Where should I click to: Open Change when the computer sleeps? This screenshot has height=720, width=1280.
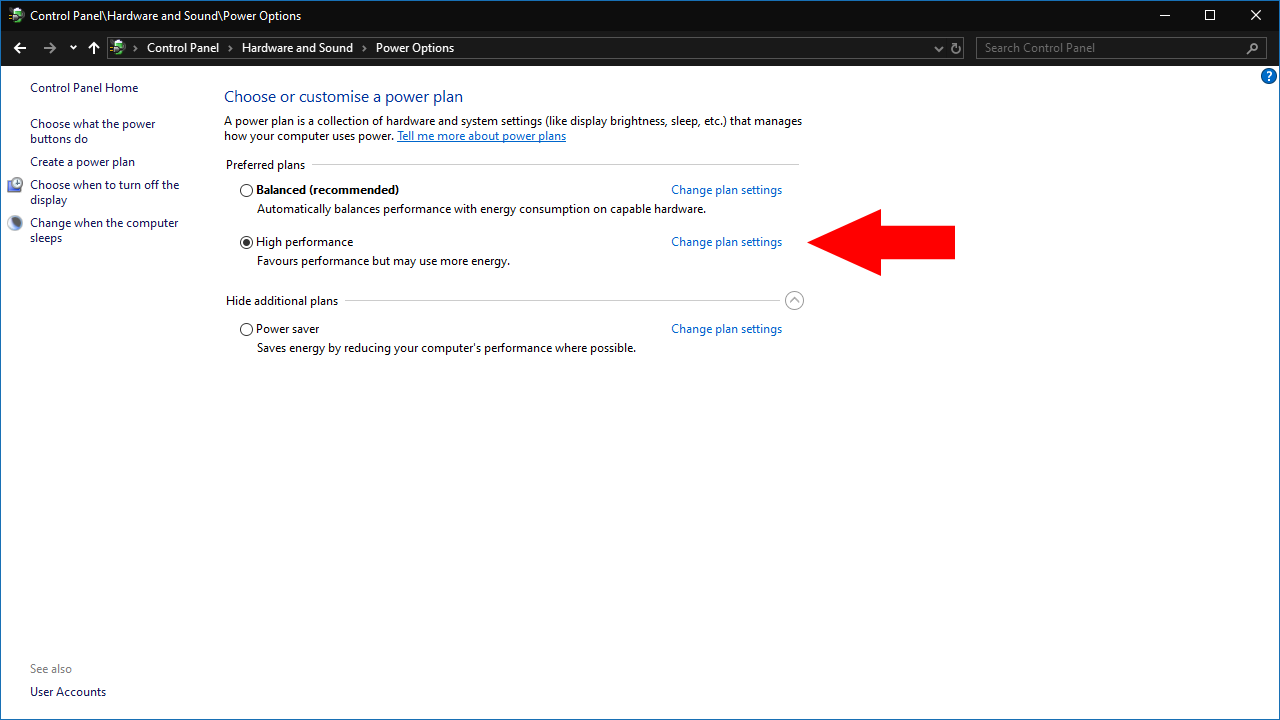[104, 230]
